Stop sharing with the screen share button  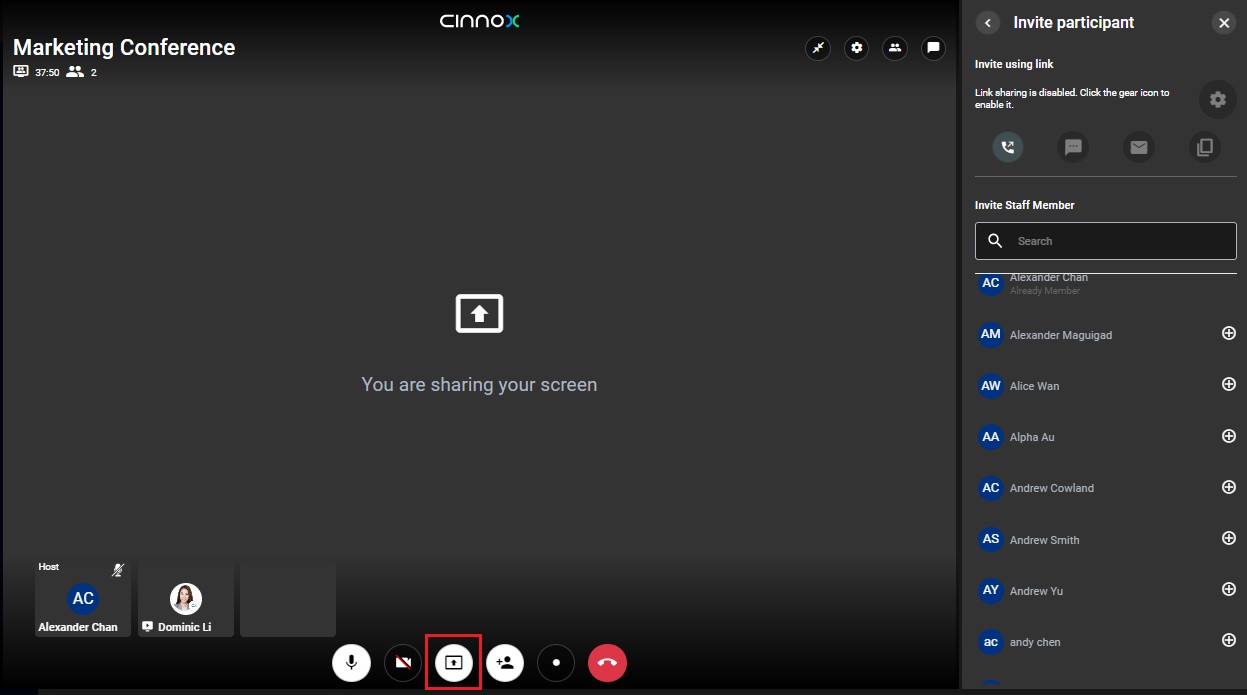[454, 662]
